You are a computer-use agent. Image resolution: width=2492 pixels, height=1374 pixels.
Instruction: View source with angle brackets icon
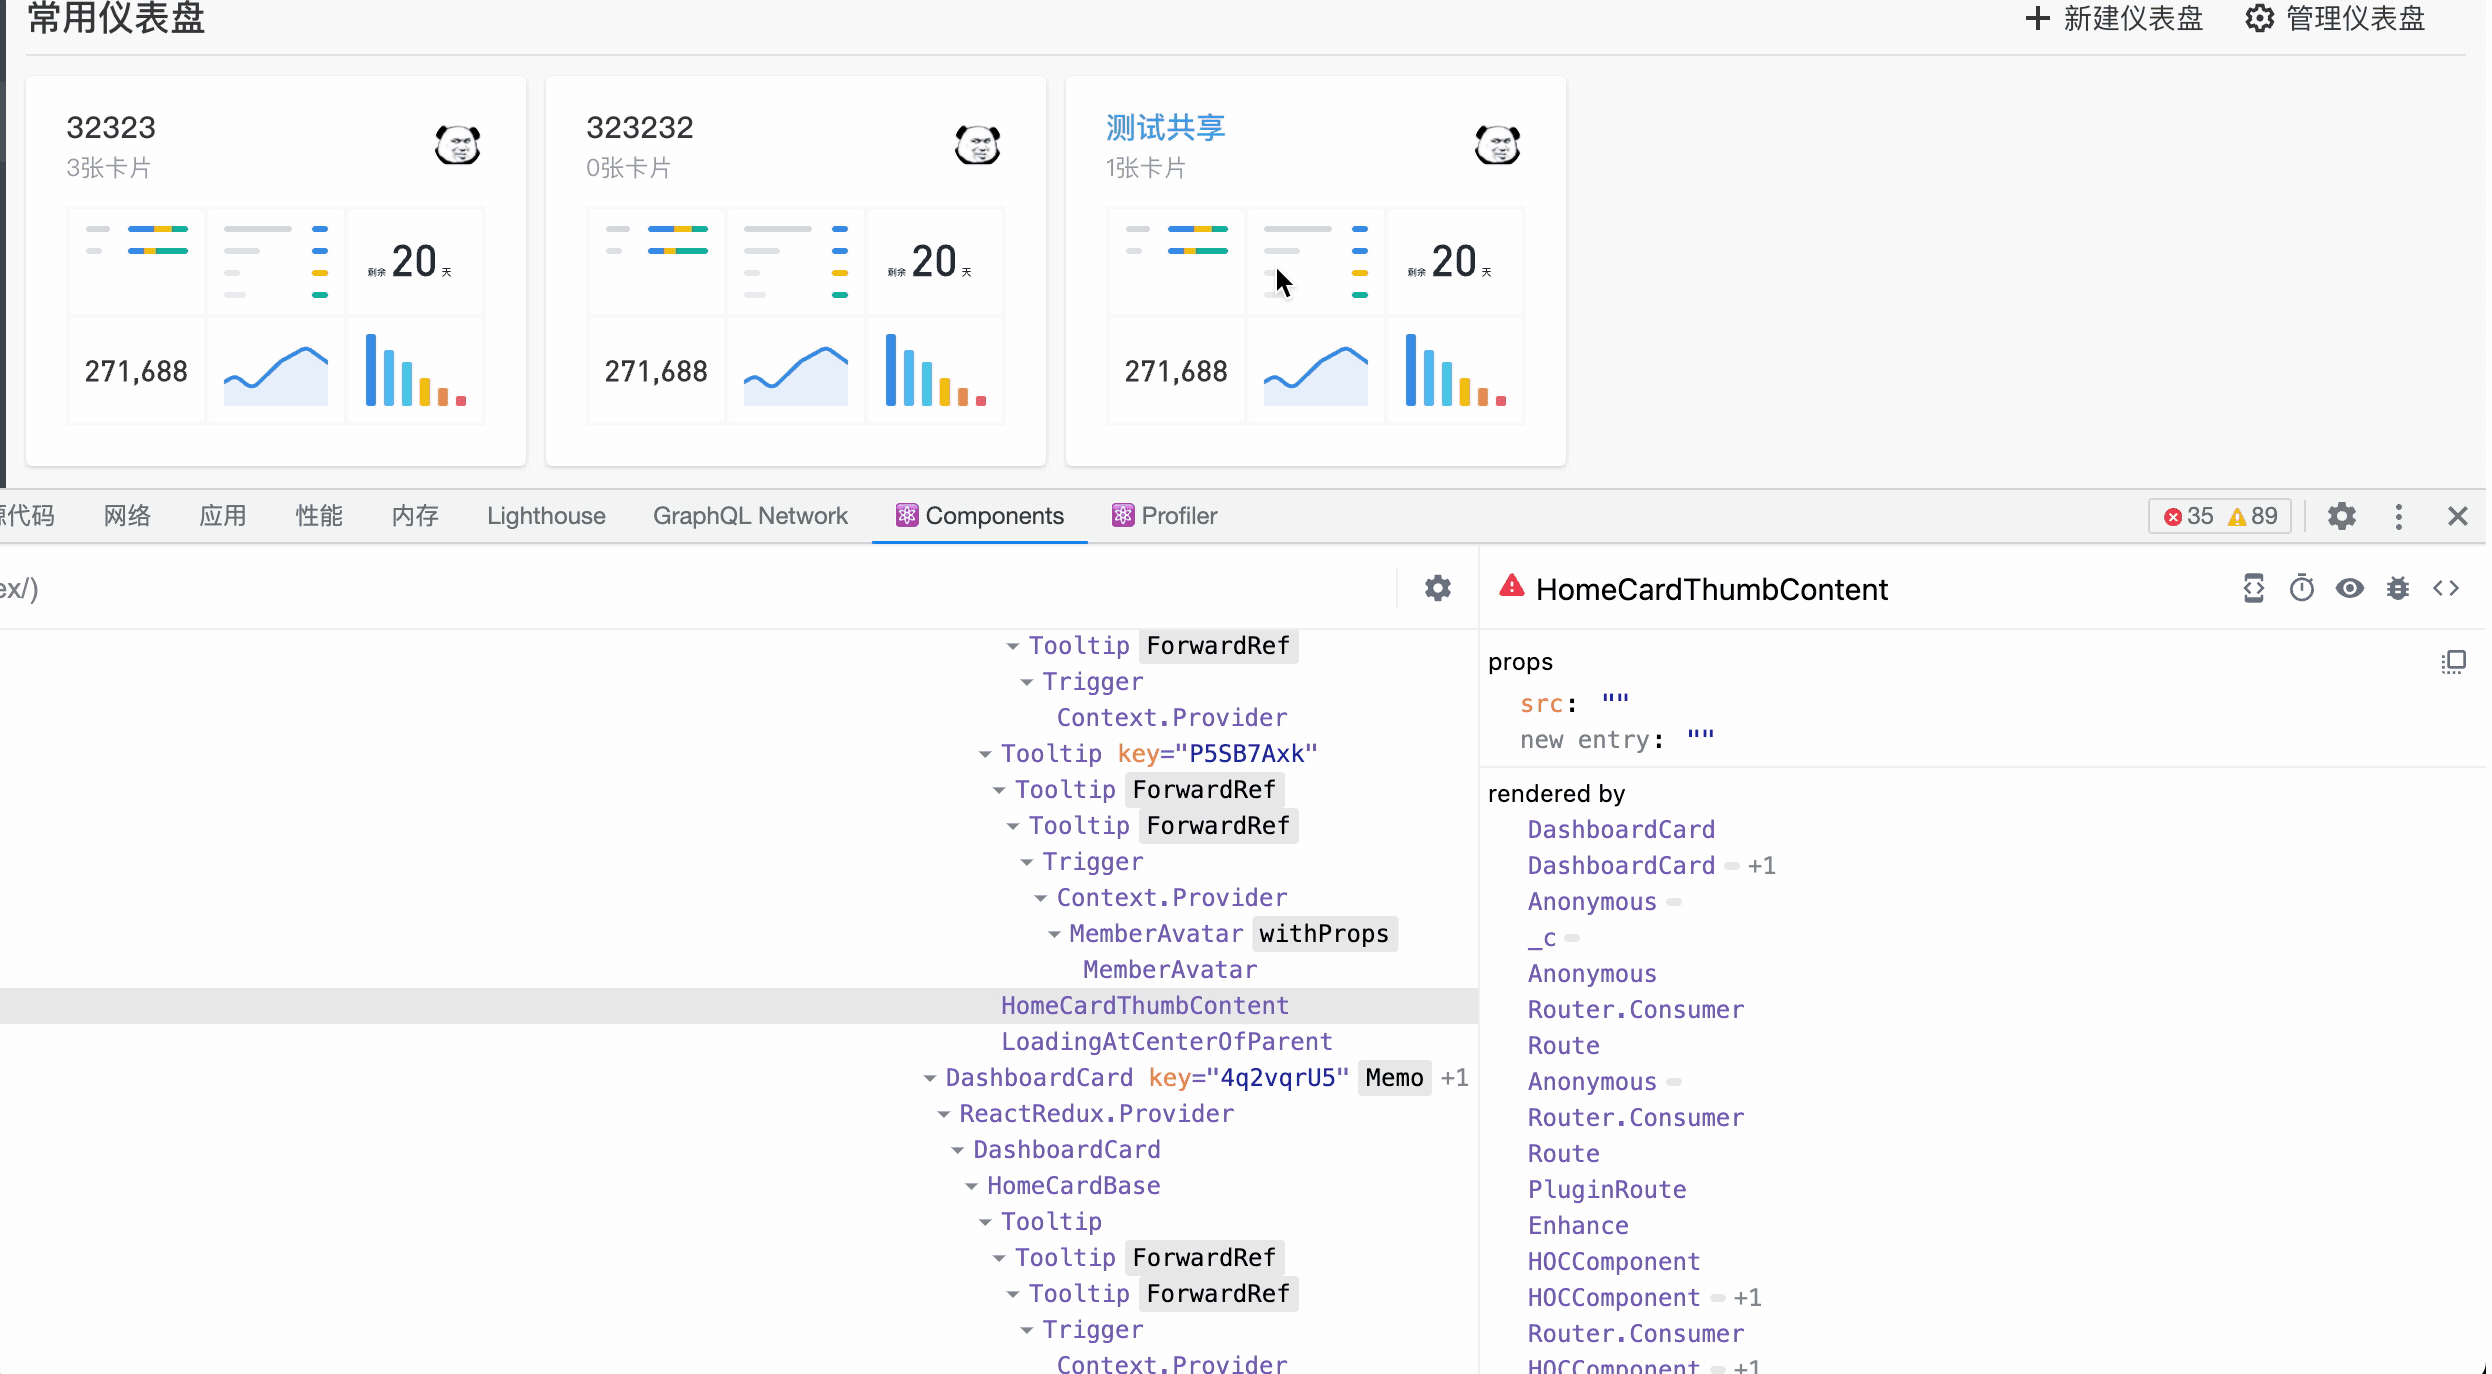click(2445, 588)
